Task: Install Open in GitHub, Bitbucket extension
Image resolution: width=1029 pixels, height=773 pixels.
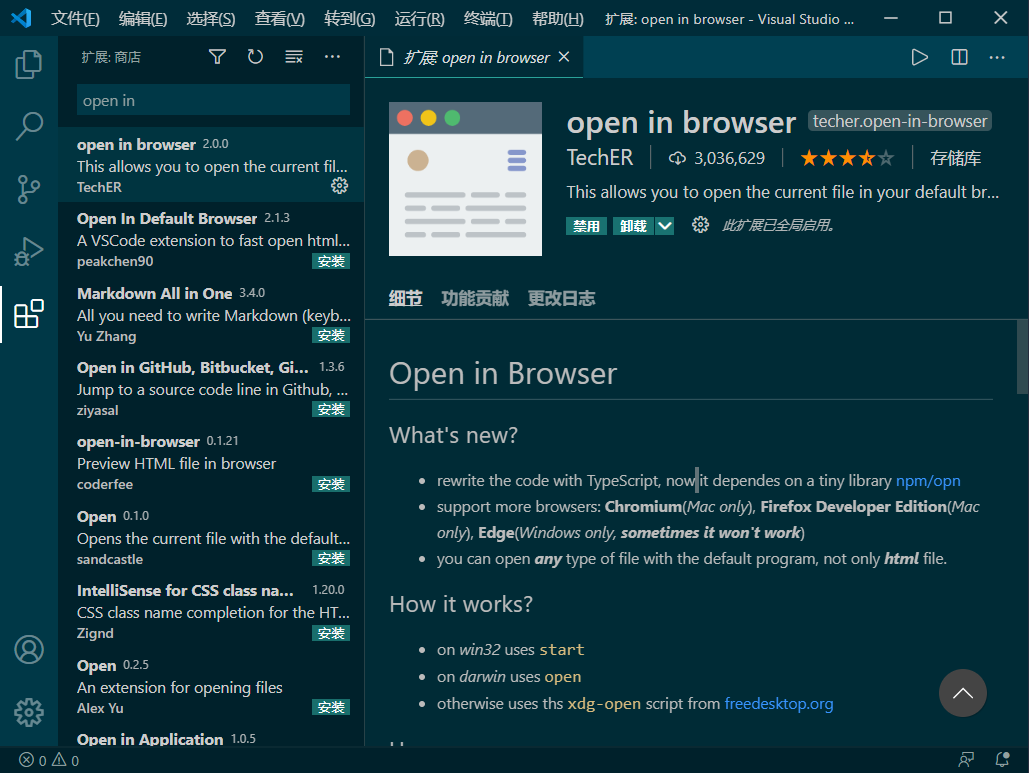Action: pyautogui.click(x=331, y=409)
